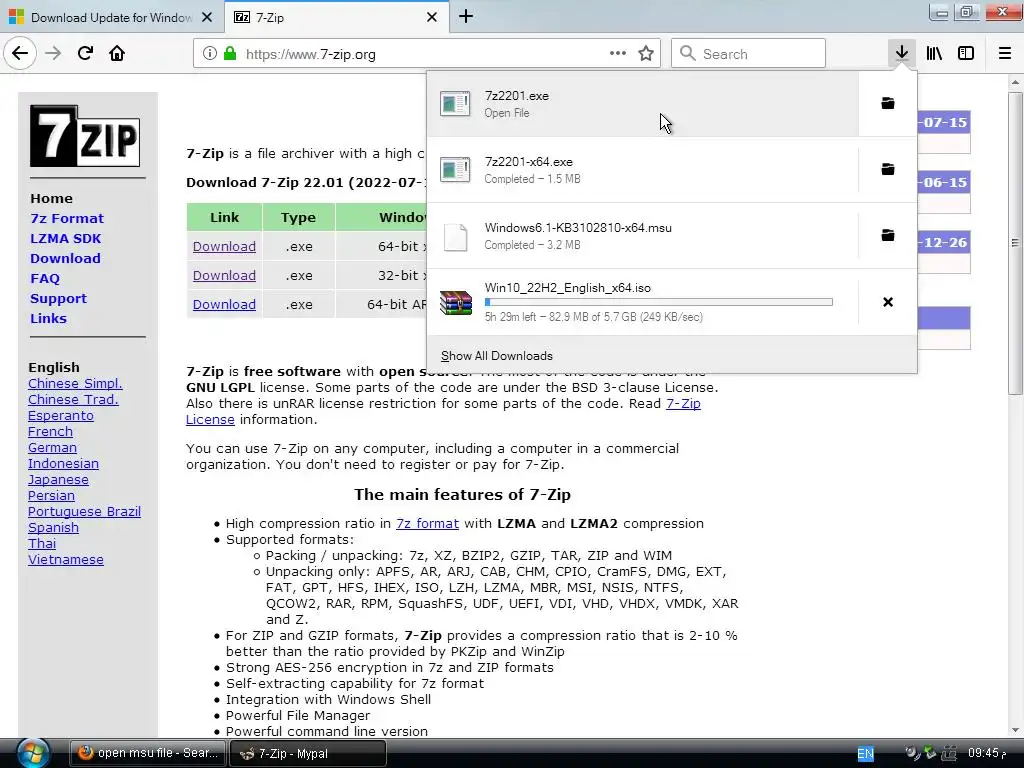Open containing folder for Windows6.1-KB3102810-x64.msu

click(x=888, y=235)
